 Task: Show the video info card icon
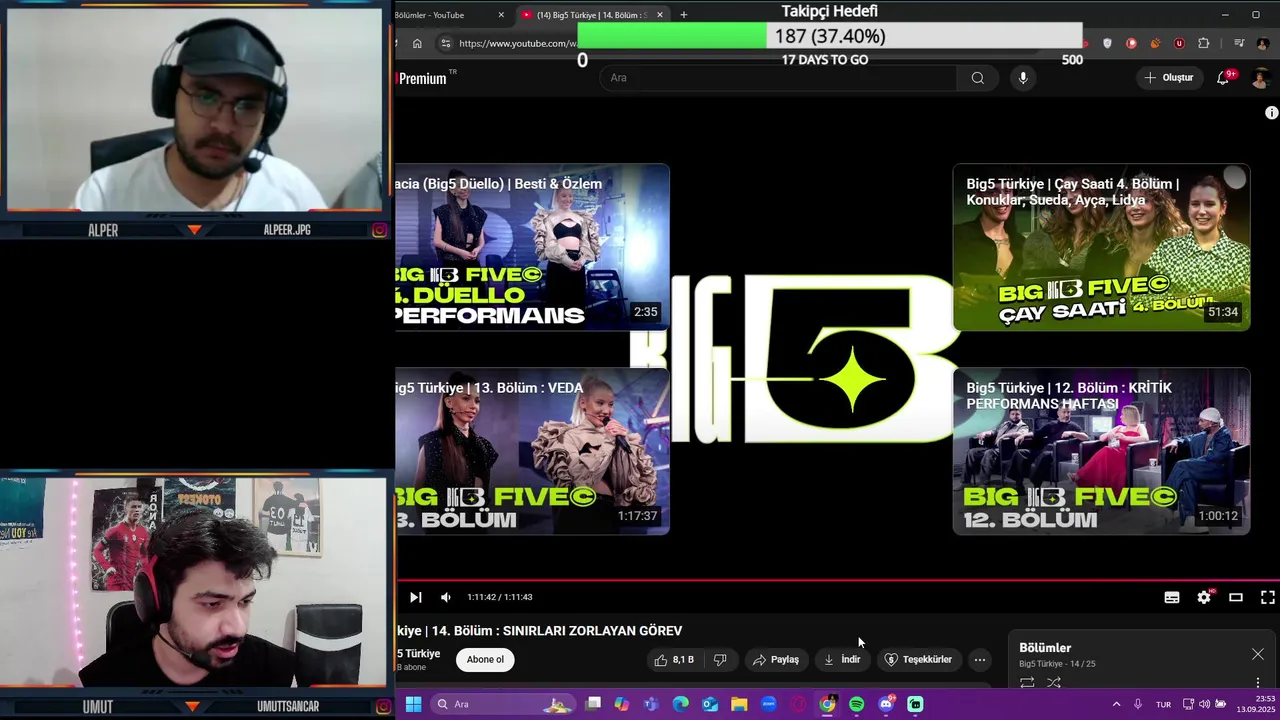(x=1271, y=113)
